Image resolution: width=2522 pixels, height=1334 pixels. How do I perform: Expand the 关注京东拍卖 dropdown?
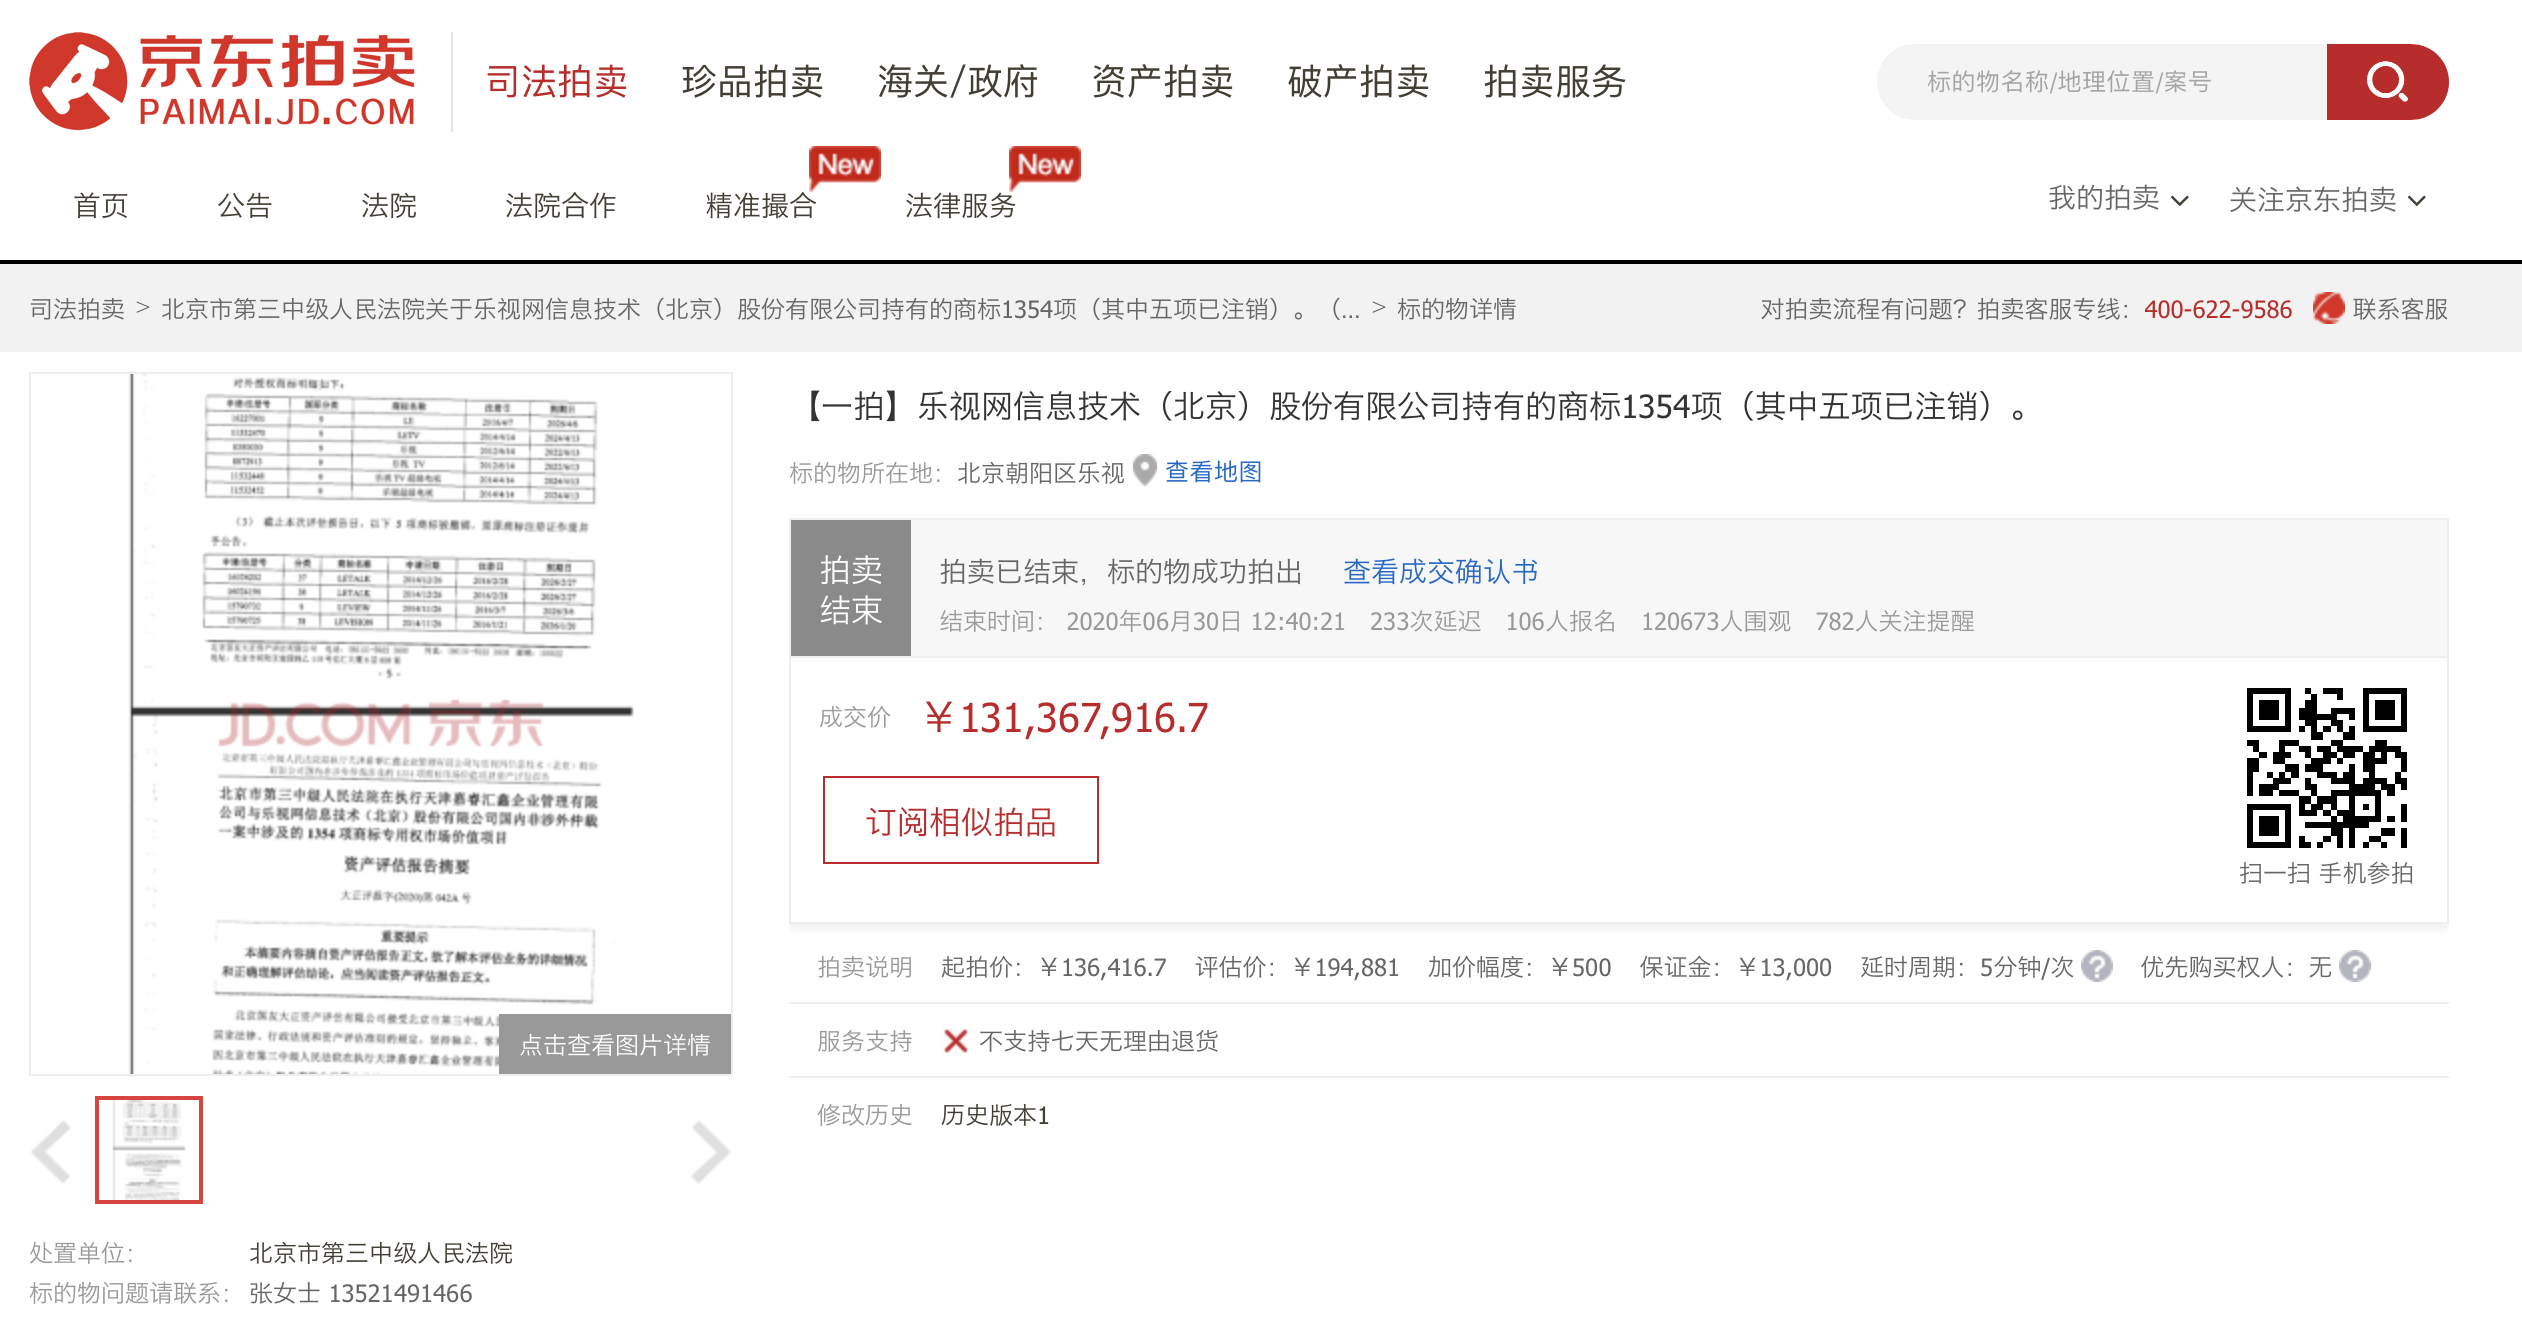tap(2326, 200)
